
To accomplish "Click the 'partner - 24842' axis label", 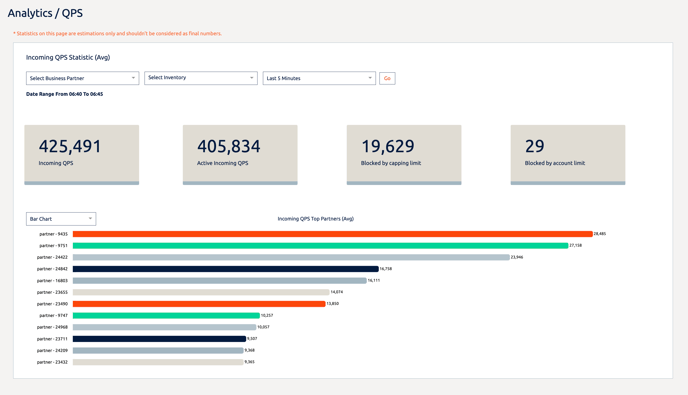I will click(x=52, y=269).
